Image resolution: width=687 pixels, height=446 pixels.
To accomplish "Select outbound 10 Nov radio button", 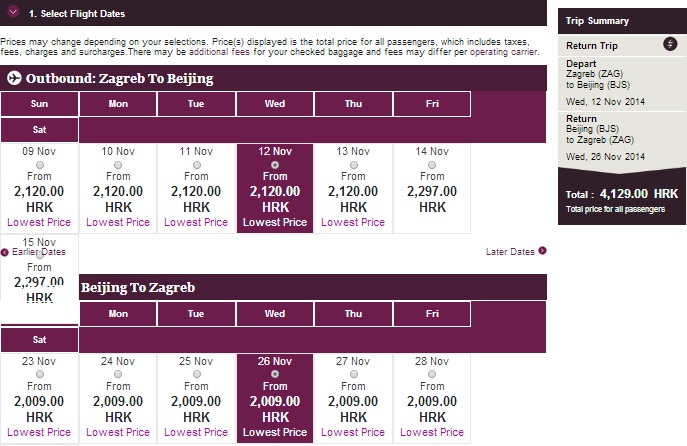I will [118, 164].
